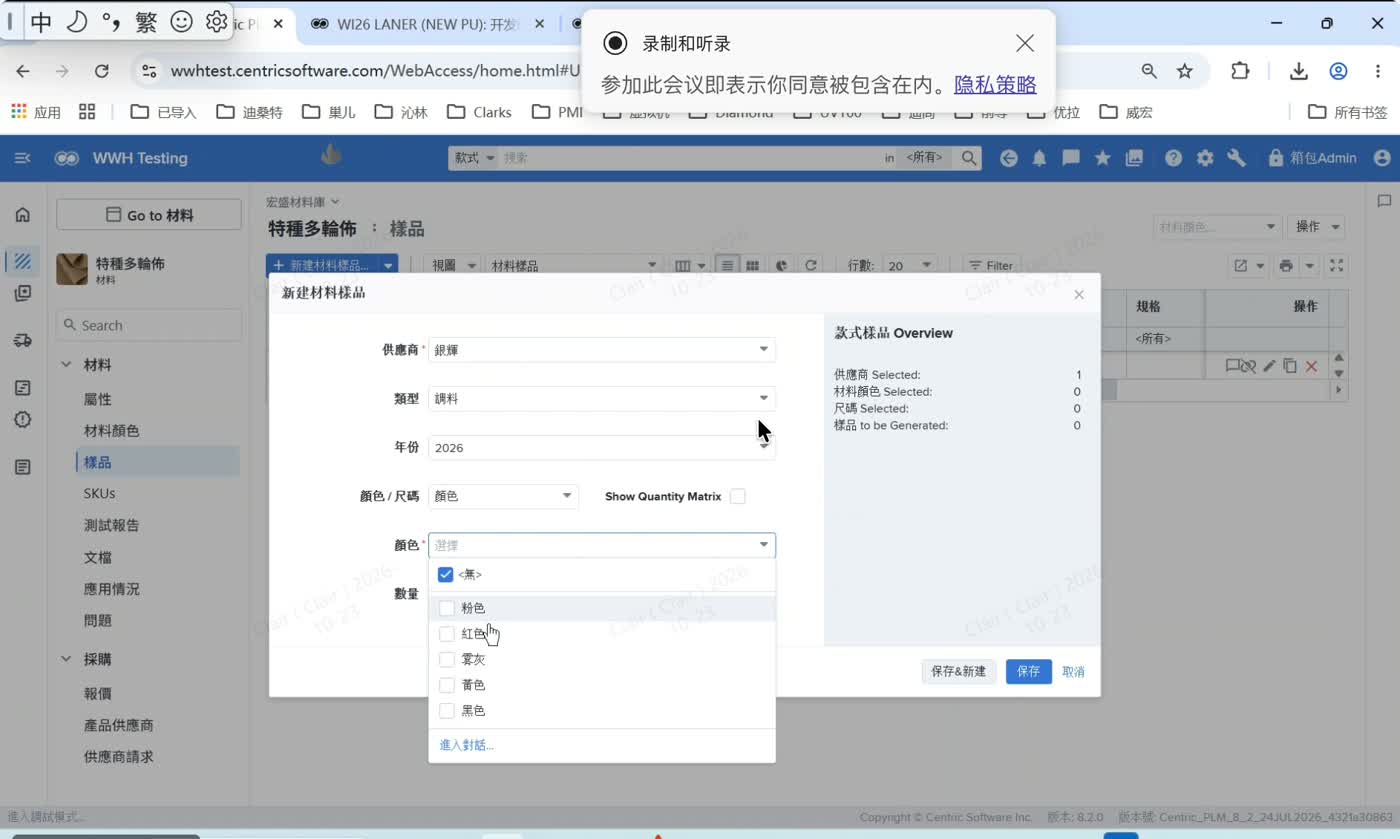Check the 黃色 color option
Image resolution: width=1400 pixels, height=839 pixels.
(446, 685)
